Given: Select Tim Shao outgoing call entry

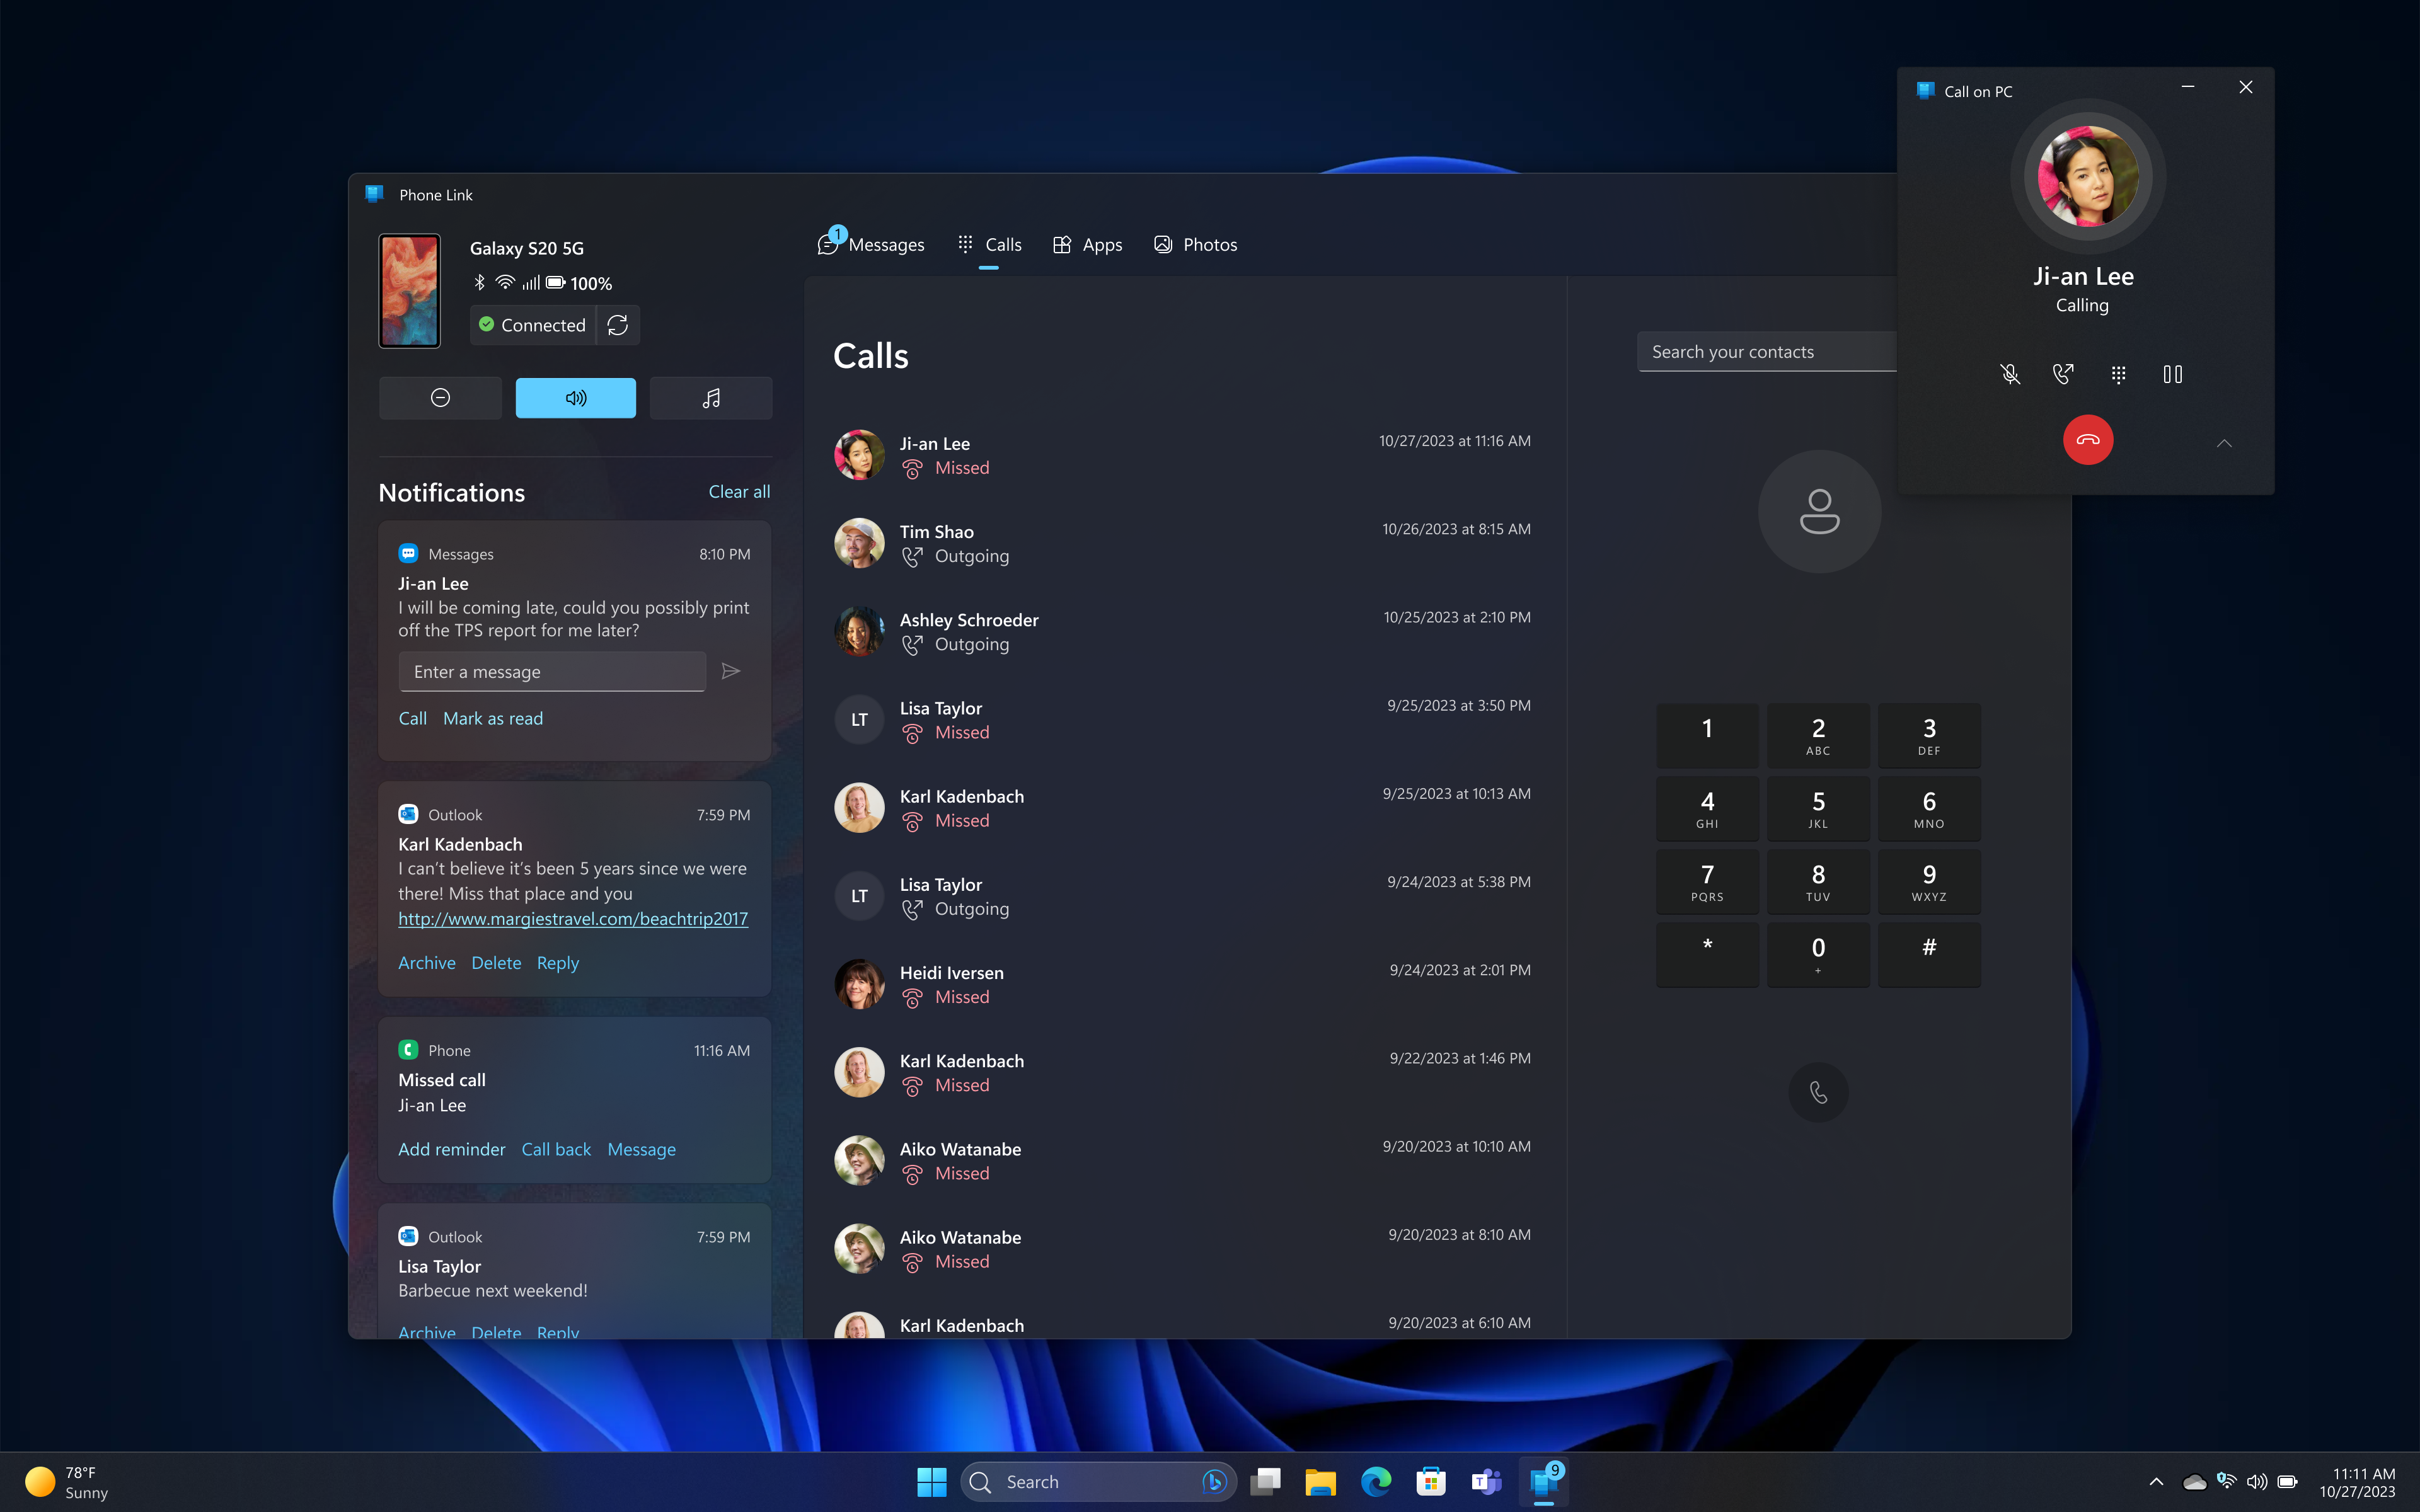Looking at the screenshot, I should click(x=1183, y=543).
